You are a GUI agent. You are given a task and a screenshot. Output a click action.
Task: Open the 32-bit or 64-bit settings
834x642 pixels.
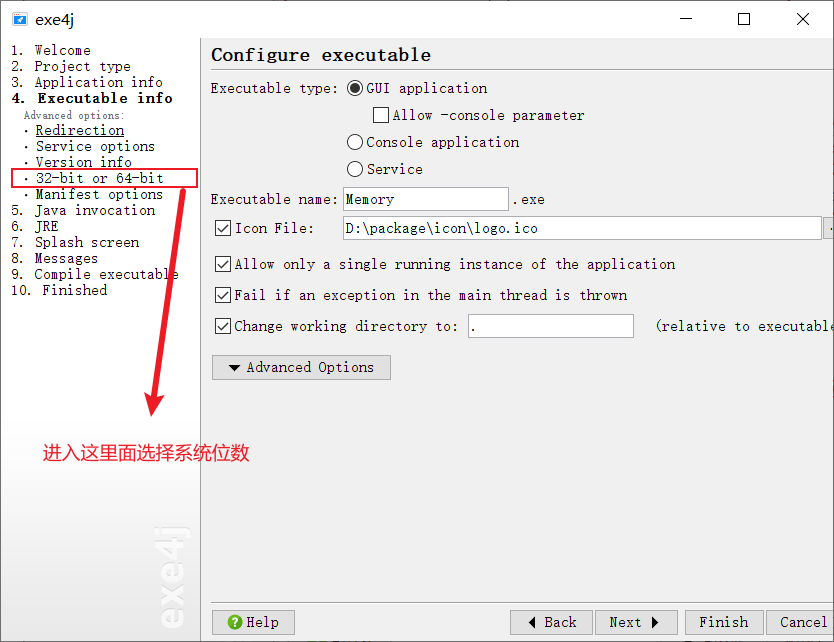coord(99,178)
